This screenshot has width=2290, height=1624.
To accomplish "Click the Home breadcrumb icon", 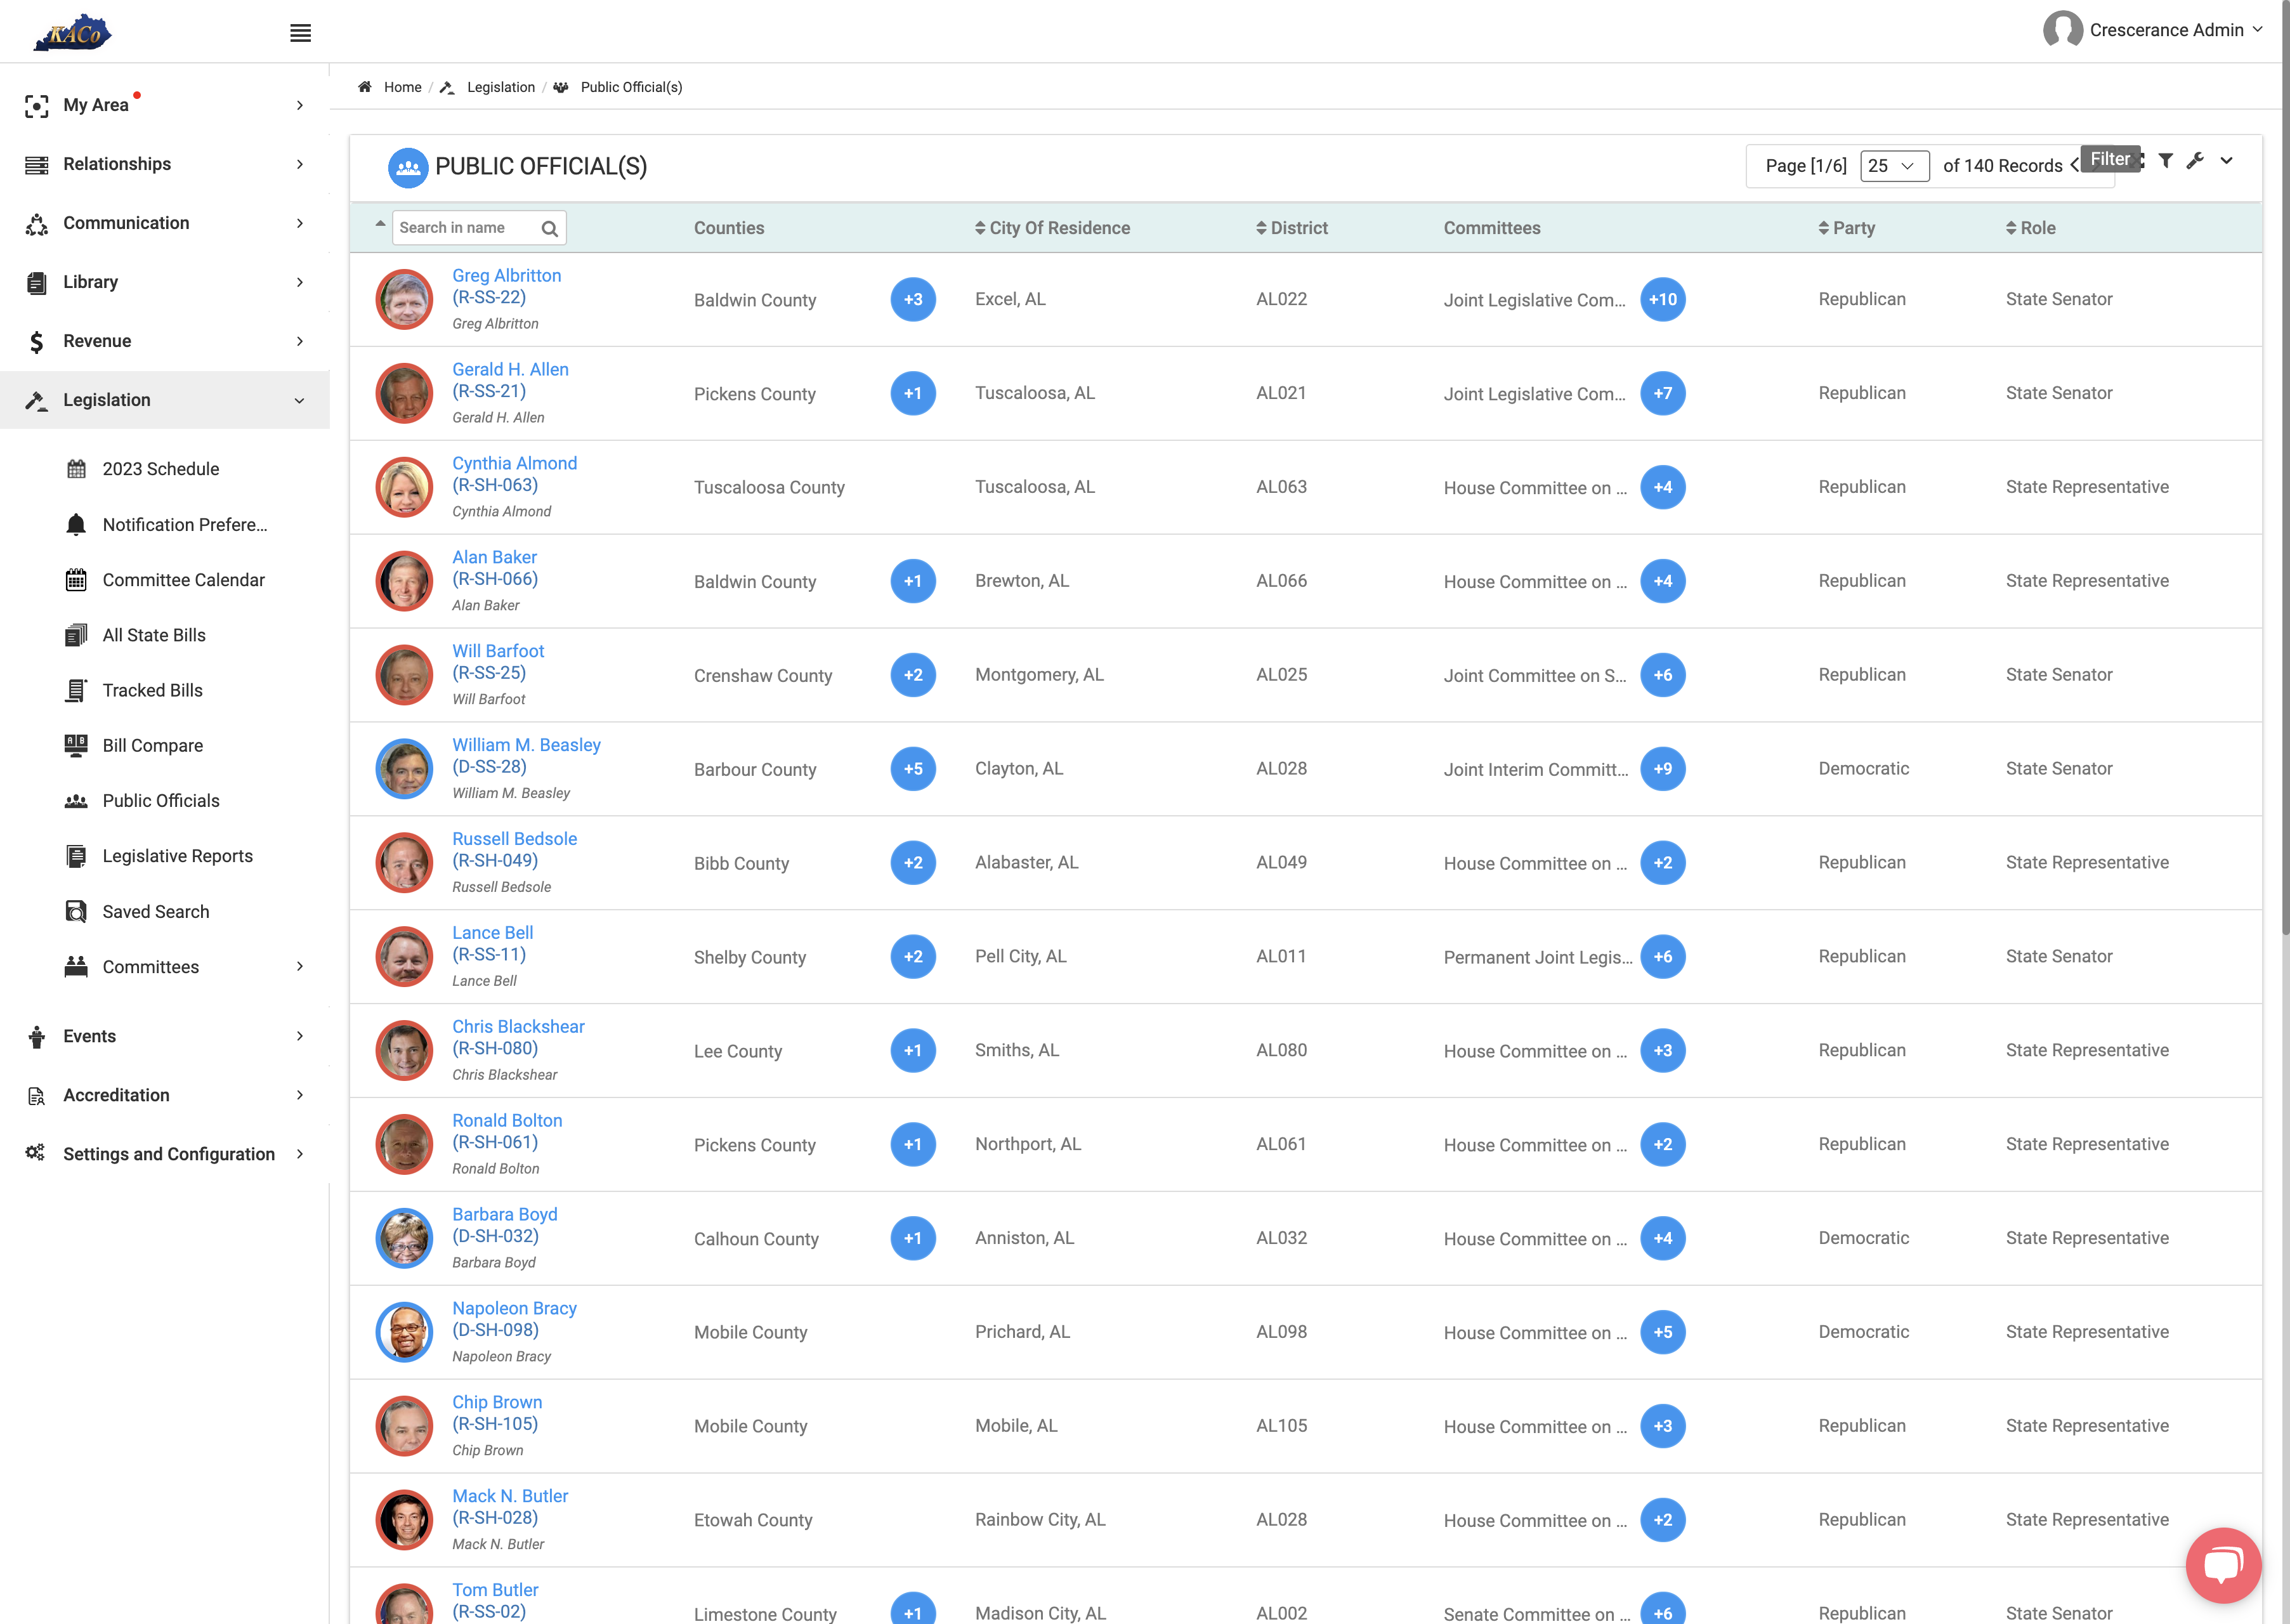I will pyautogui.click(x=365, y=87).
